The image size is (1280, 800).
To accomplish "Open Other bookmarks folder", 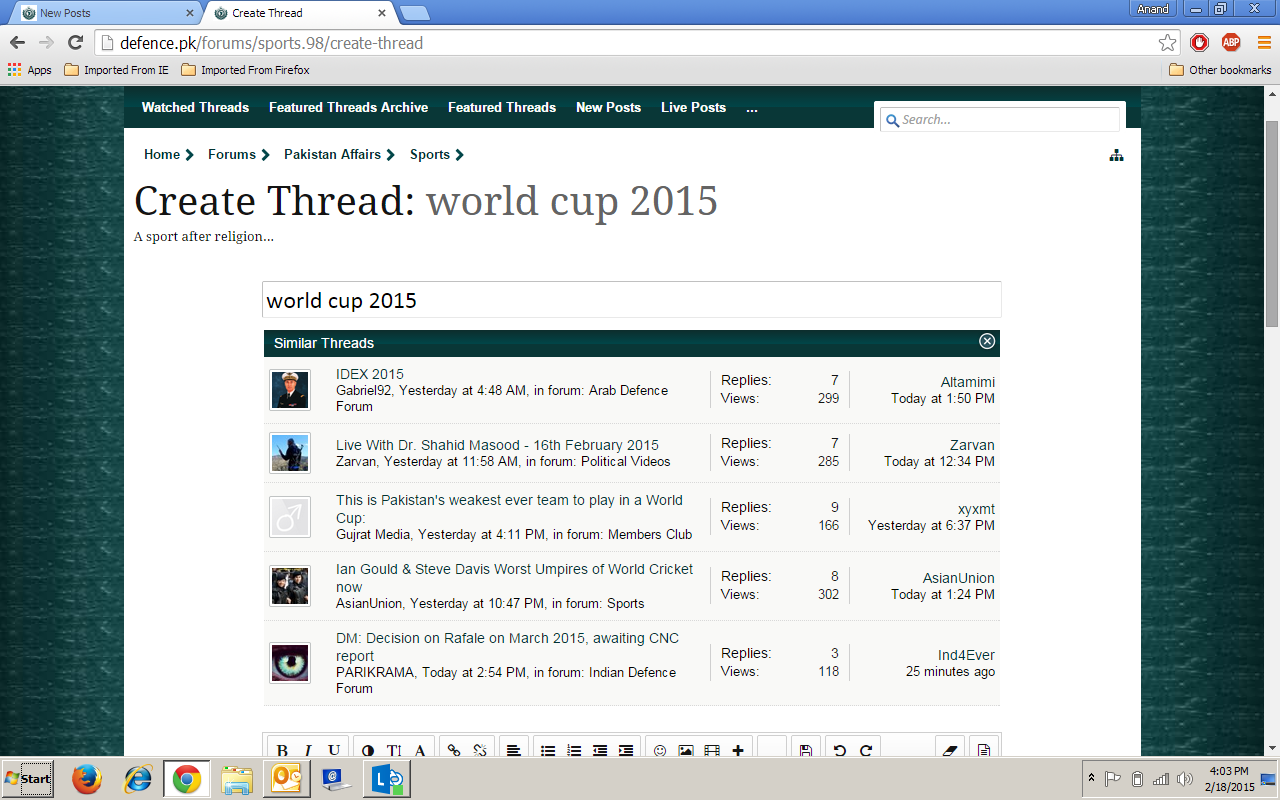I will [1220, 70].
